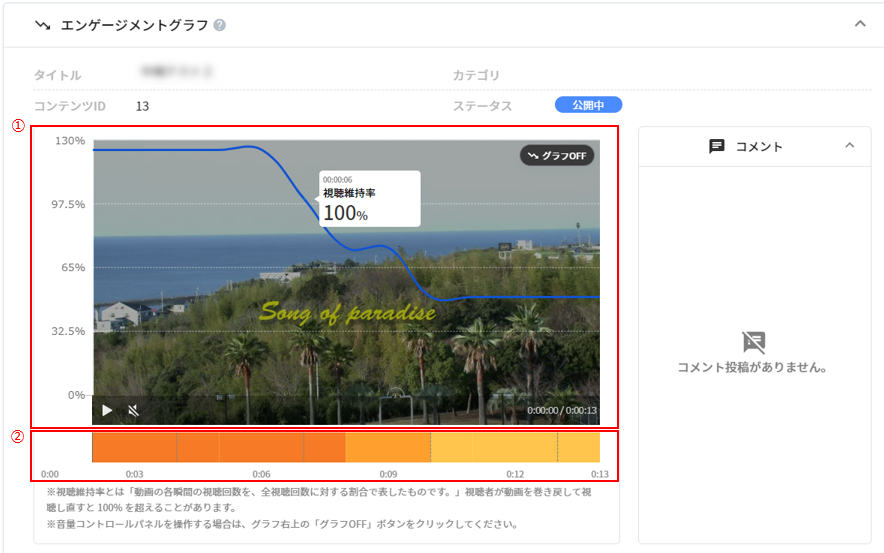884x553 pixels.
Task: Click the comment speech bubble icon
Action: coord(717,146)
